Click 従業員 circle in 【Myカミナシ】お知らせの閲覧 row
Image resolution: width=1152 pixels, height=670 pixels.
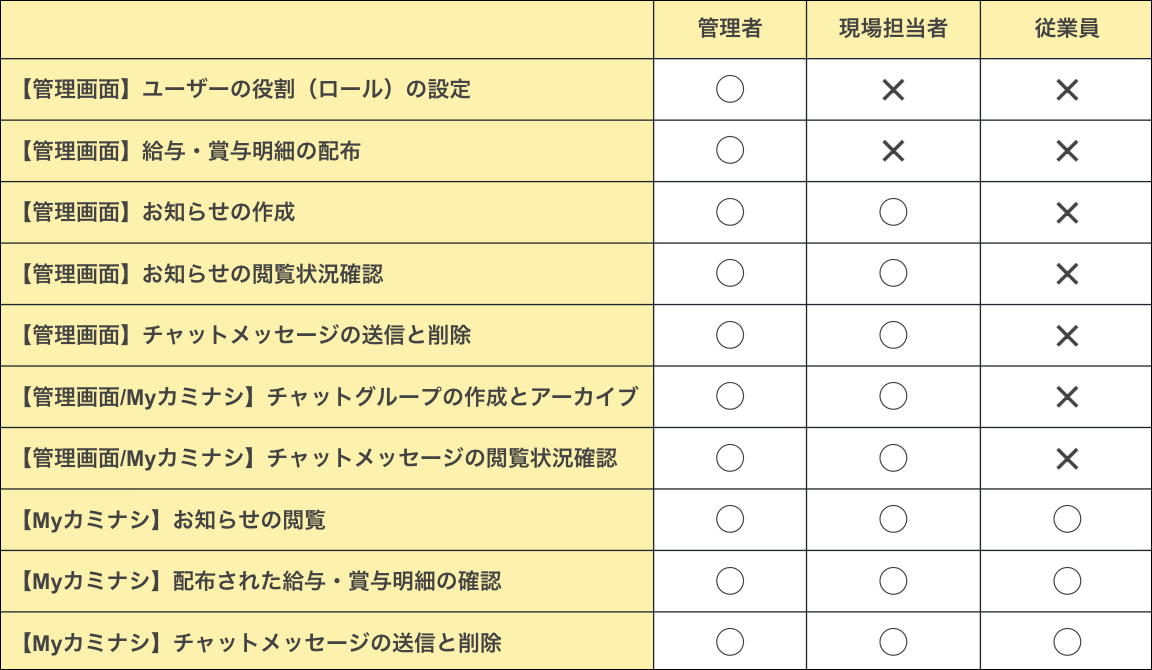[x=1067, y=519]
